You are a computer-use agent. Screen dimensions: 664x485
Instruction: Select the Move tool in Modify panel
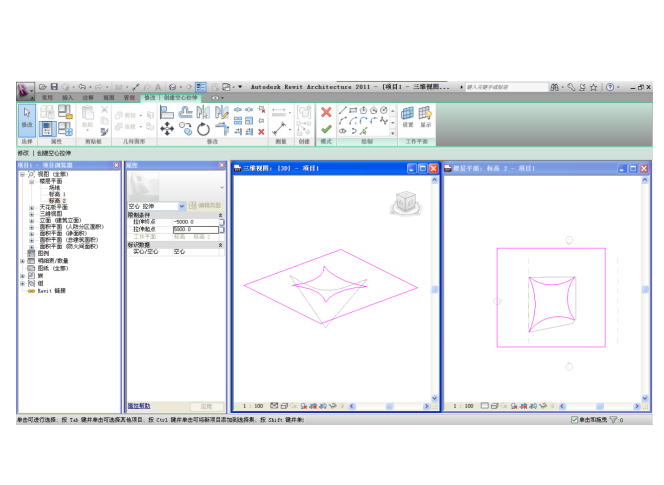(x=166, y=129)
